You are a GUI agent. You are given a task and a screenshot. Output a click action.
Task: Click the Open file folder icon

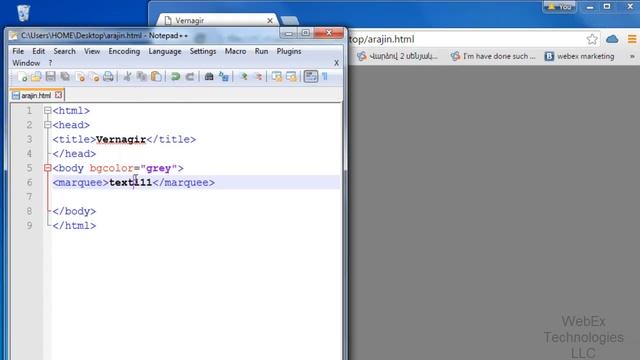(x=36, y=76)
